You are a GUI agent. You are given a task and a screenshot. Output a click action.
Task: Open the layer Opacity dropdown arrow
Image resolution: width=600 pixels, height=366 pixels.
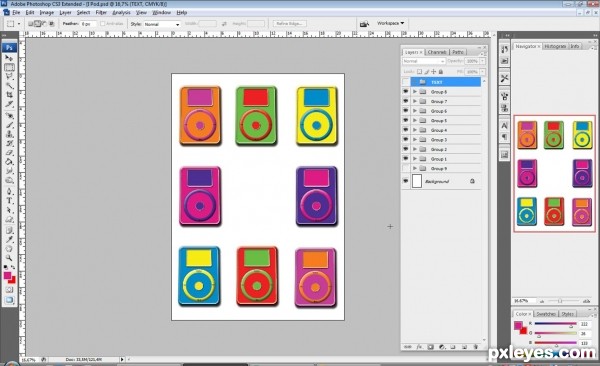tap(482, 61)
